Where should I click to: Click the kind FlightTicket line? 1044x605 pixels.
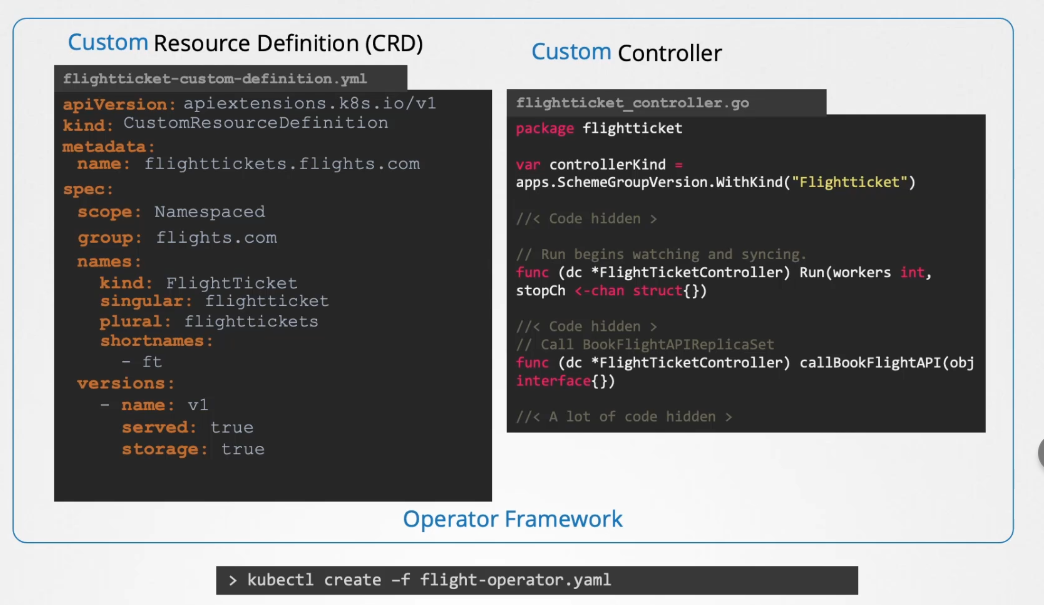pos(198,283)
